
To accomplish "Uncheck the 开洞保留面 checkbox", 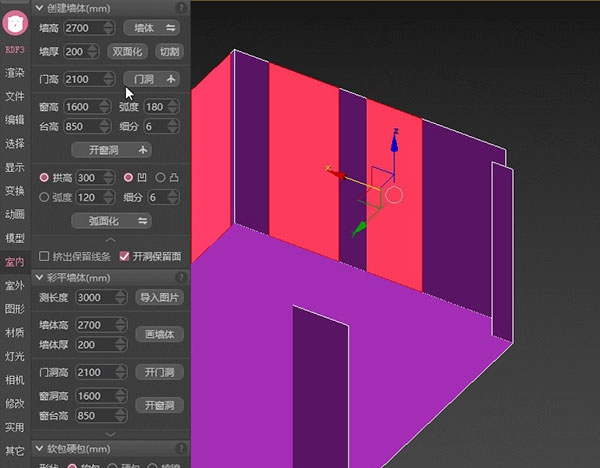I will tap(124, 256).
